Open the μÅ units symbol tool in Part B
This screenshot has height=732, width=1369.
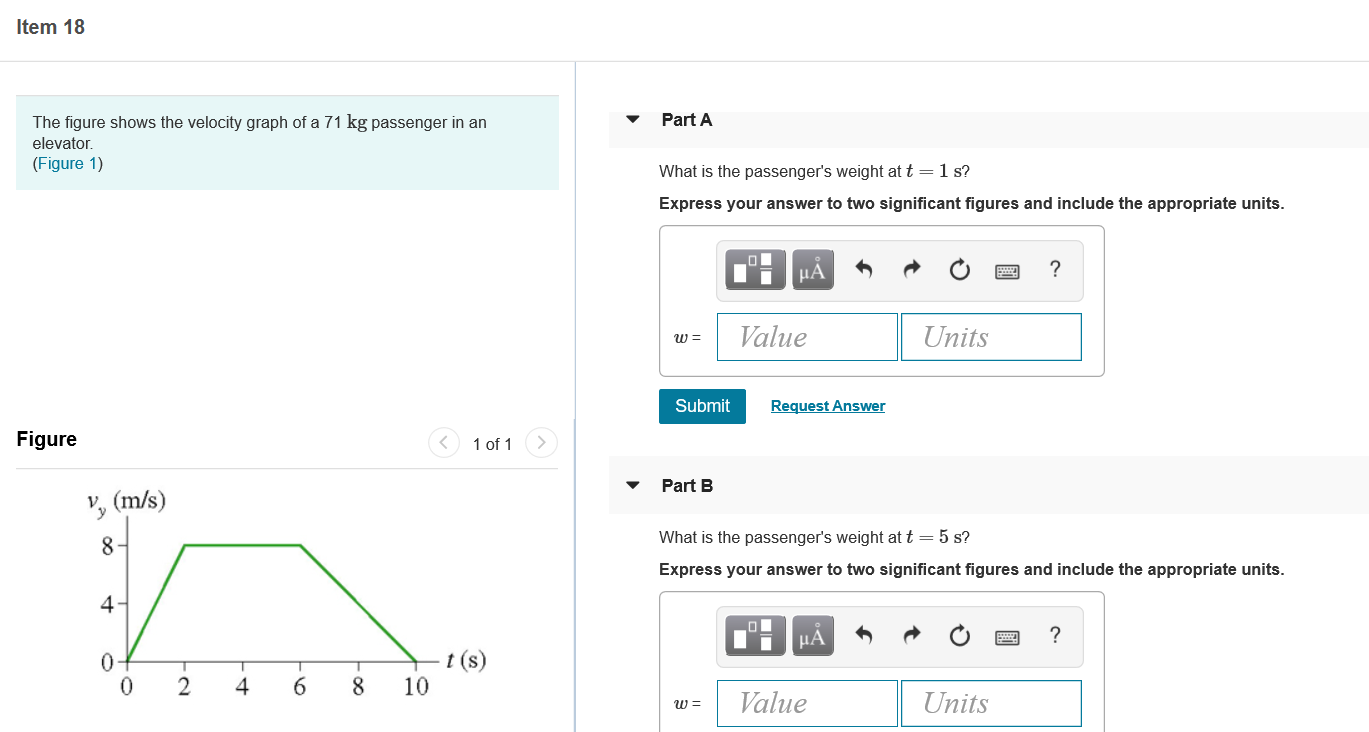(x=813, y=635)
